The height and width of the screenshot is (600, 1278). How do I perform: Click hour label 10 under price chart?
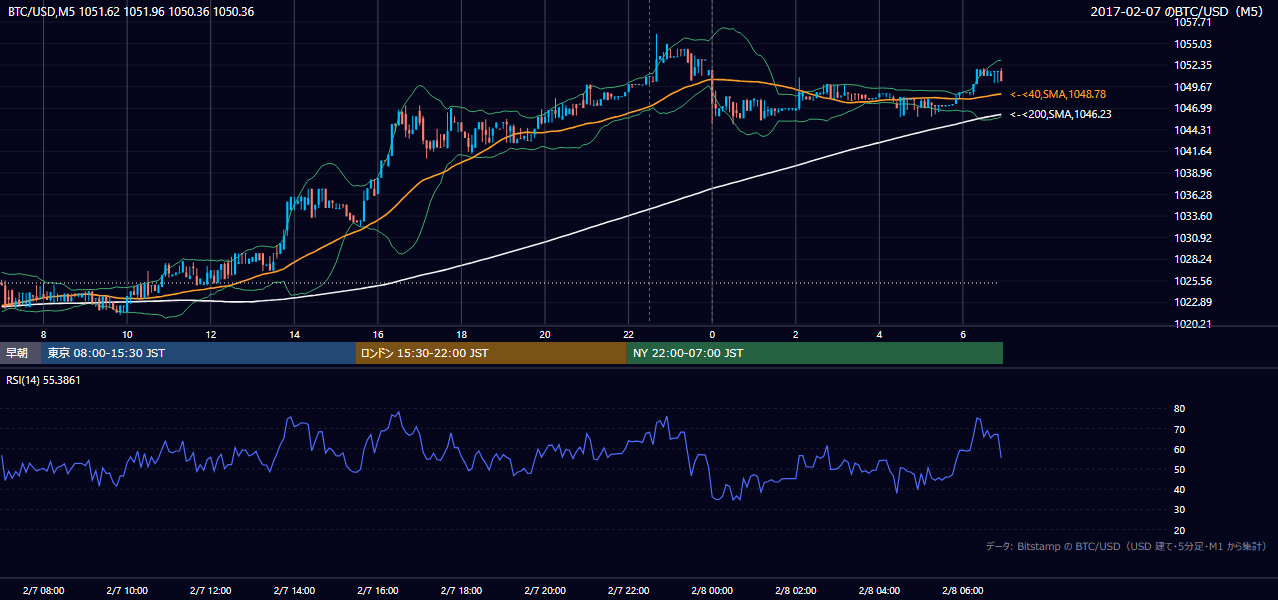(127, 334)
